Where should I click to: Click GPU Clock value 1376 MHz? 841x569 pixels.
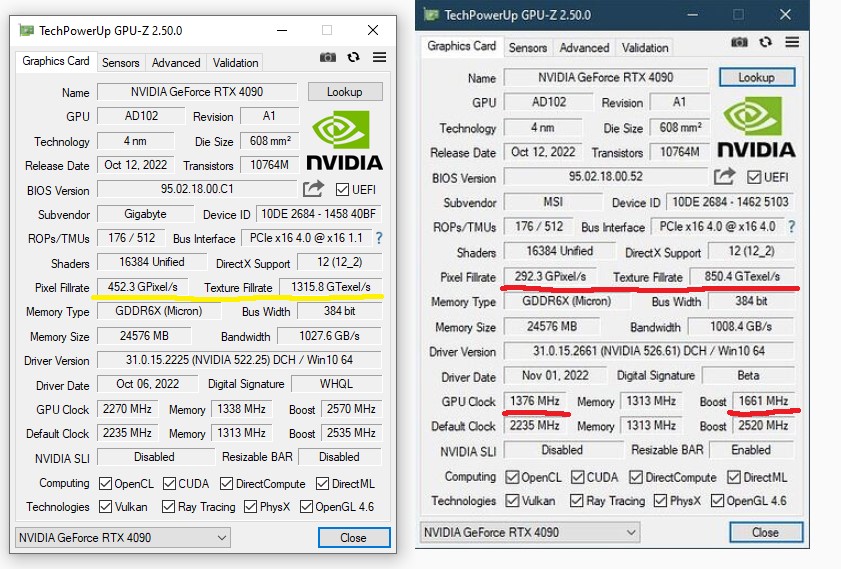[x=535, y=401]
